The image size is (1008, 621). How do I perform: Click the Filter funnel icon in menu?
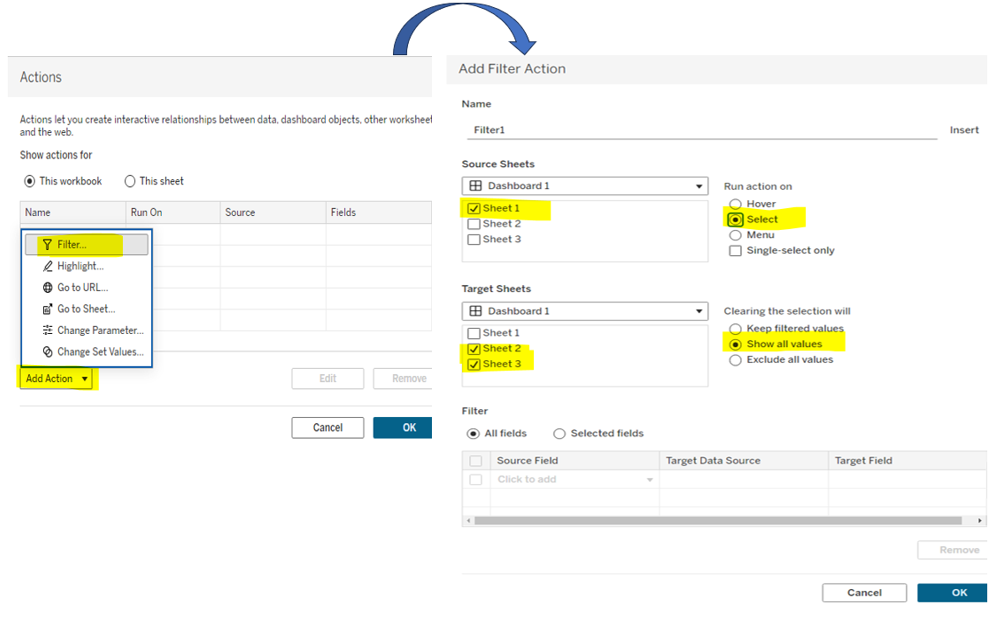click(x=47, y=244)
